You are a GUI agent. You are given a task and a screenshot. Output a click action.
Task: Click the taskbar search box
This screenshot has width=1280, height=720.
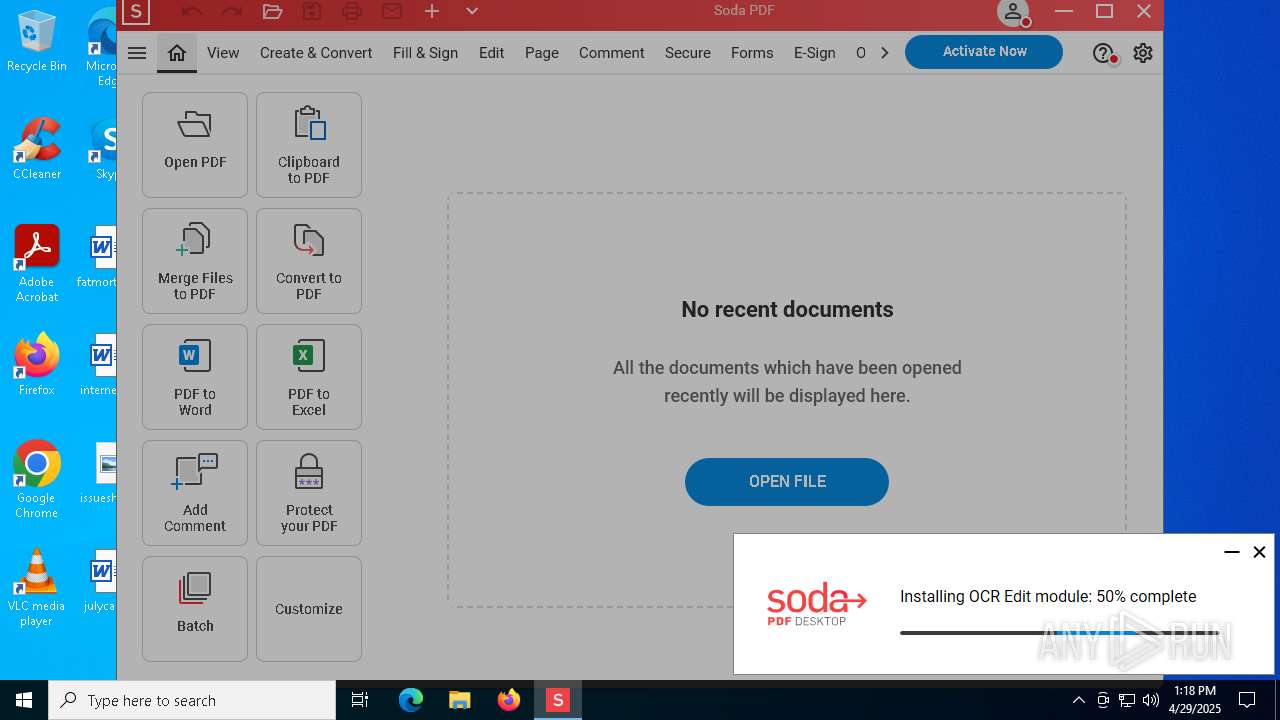tap(192, 700)
